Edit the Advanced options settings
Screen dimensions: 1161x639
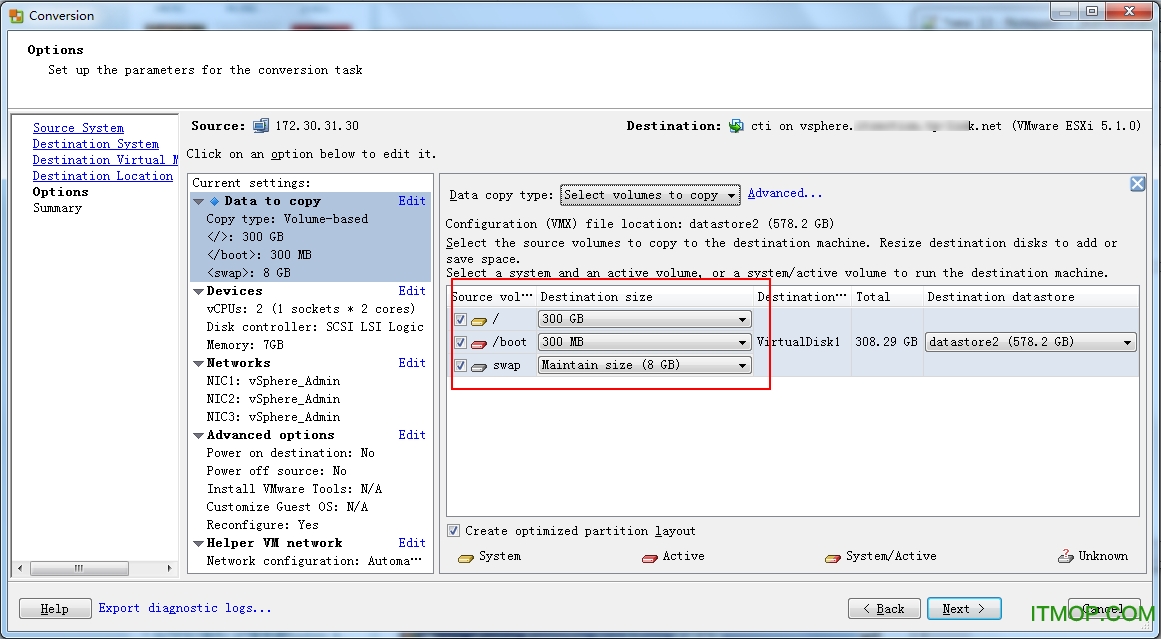[x=412, y=435]
